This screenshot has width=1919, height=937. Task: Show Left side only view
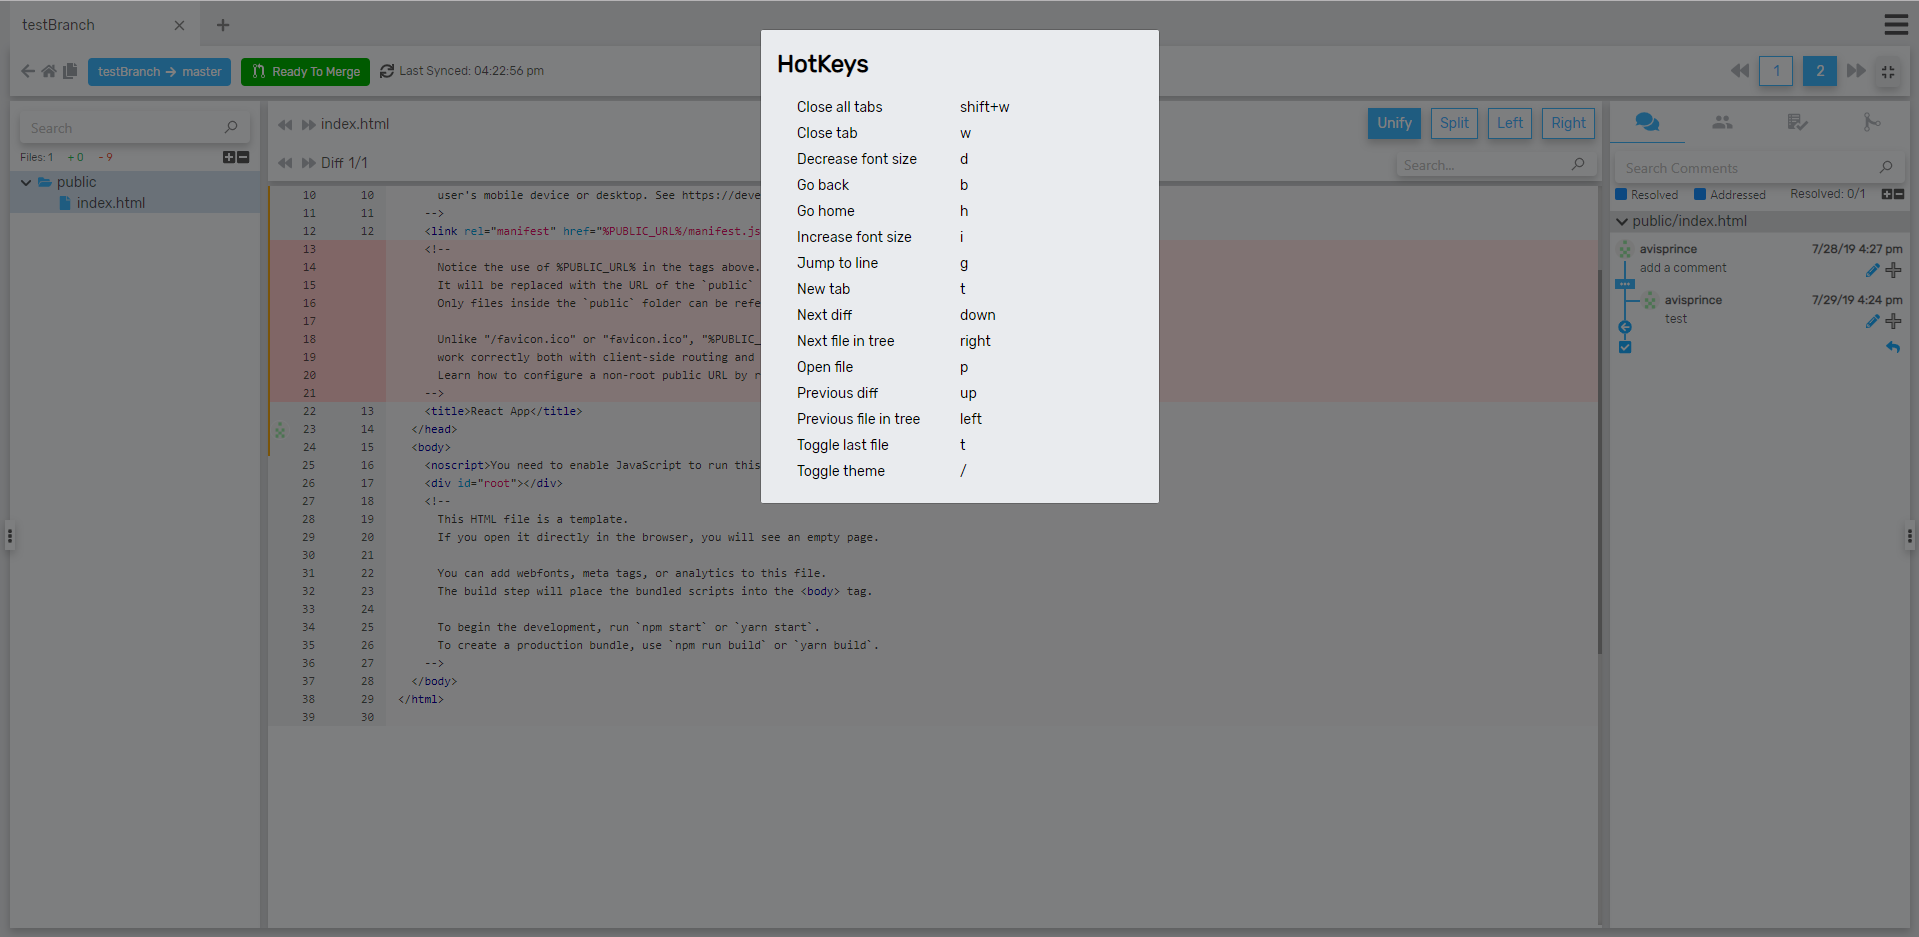coord(1510,123)
